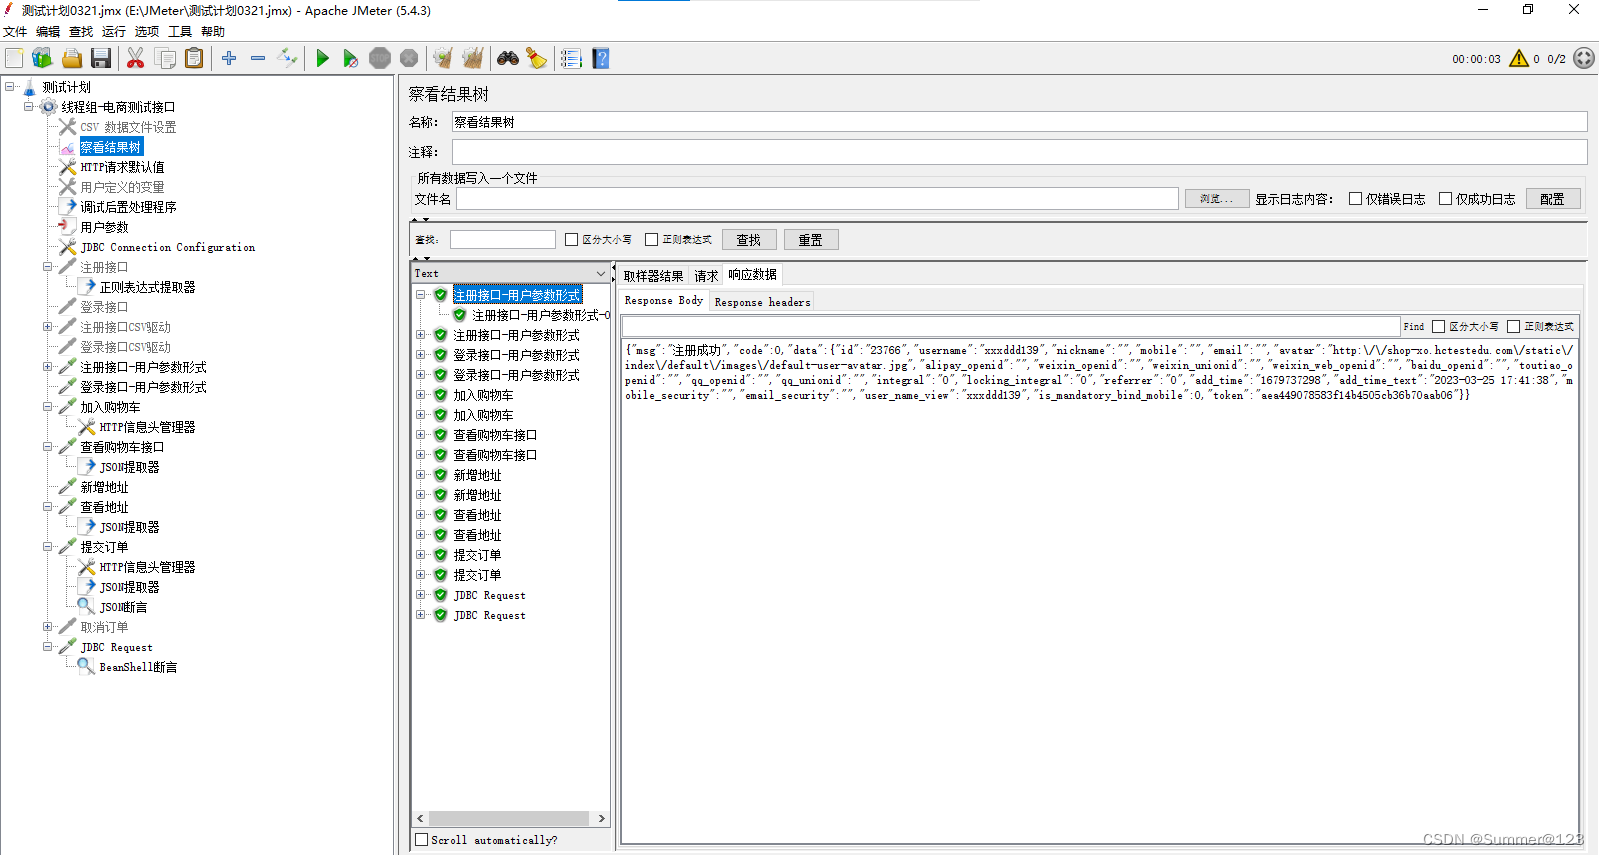Collapse the 加入购物车 tree node
1599x855 pixels.
tap(48, 407)
